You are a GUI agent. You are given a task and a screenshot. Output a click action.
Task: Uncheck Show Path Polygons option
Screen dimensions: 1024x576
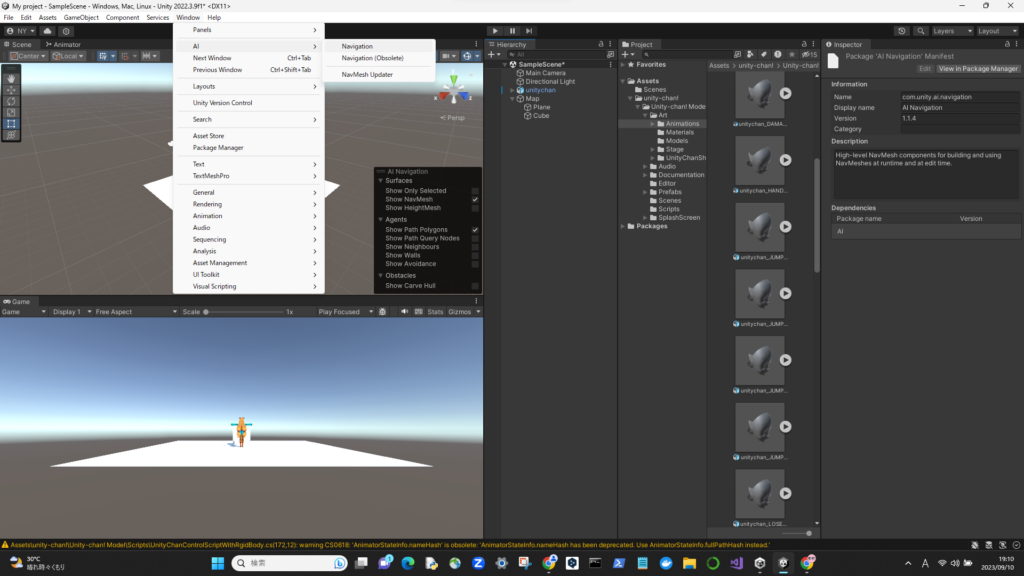(x=475, y=230)
